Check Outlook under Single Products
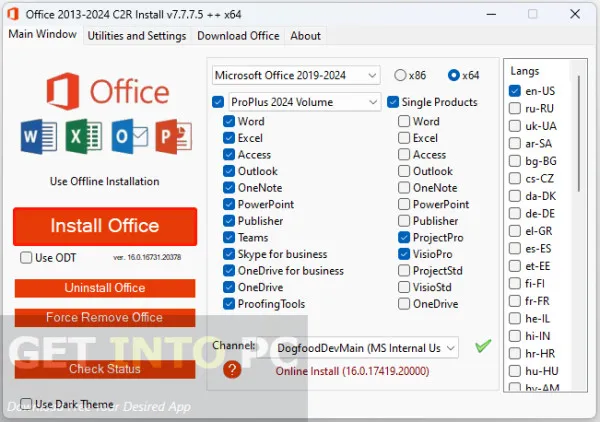Viewport: 600px width, 422px height. [404, 171]
